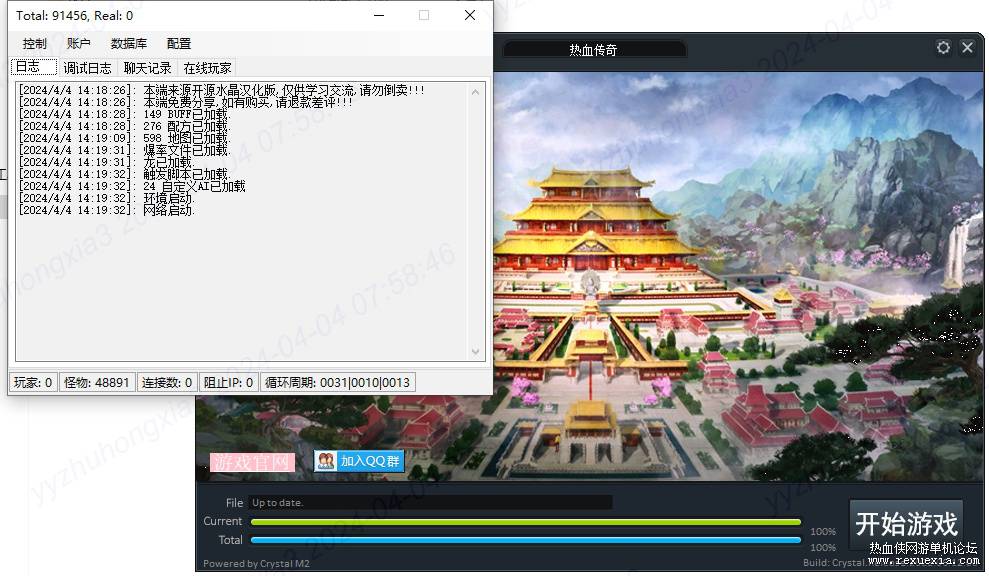Maximize the server window

(x=424, y=15)
